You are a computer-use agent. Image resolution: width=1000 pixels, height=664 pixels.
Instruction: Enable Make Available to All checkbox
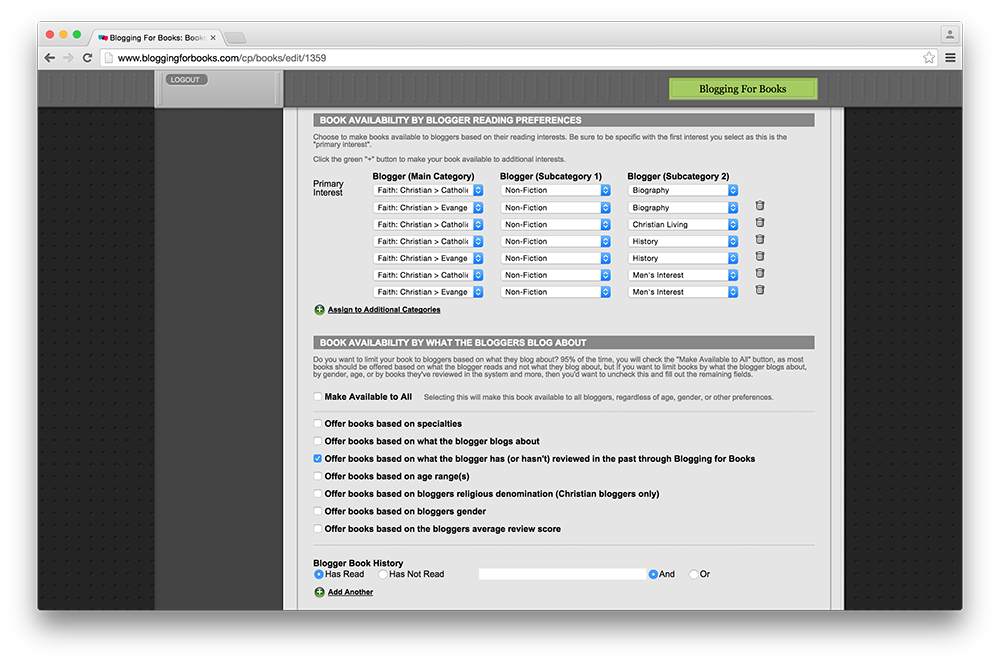318,397
